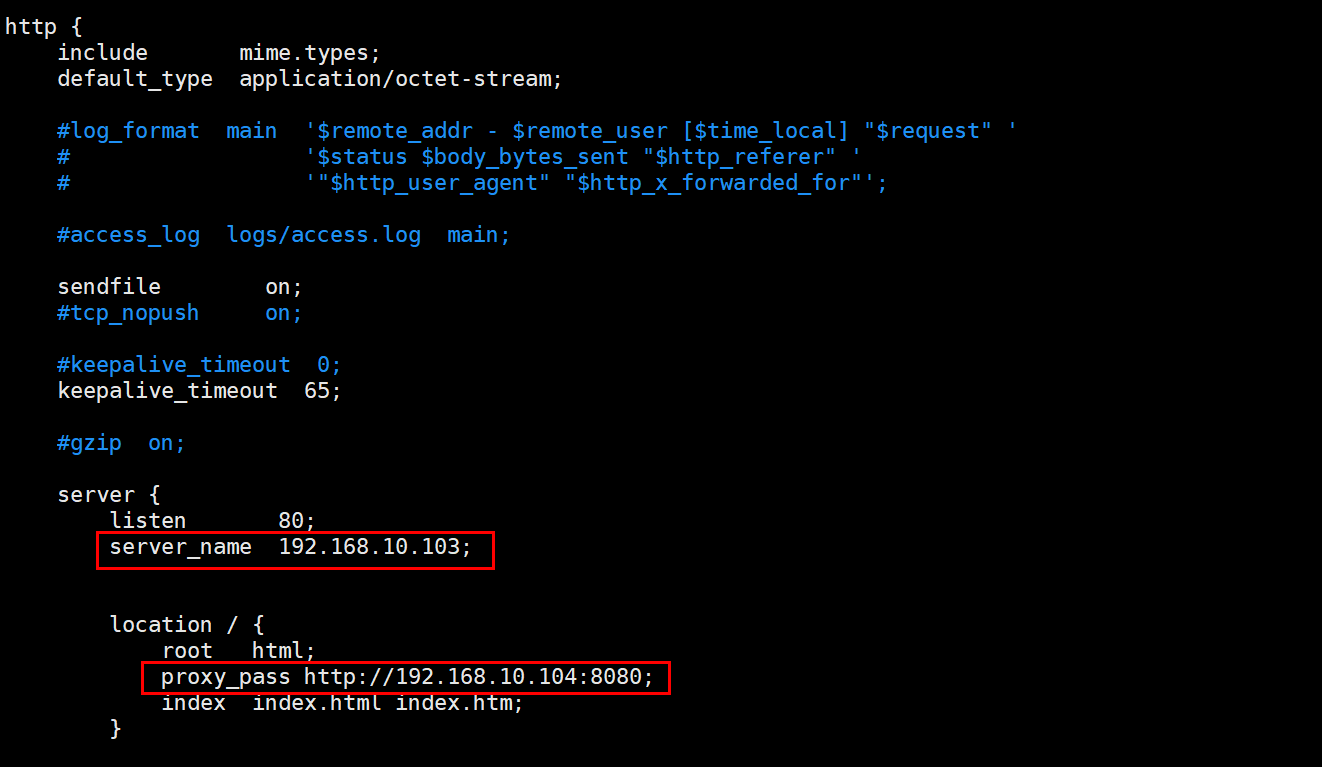Click the sendfile on line
The height and width of the screenshot is (767, 1322).
[x=180, y=287]
